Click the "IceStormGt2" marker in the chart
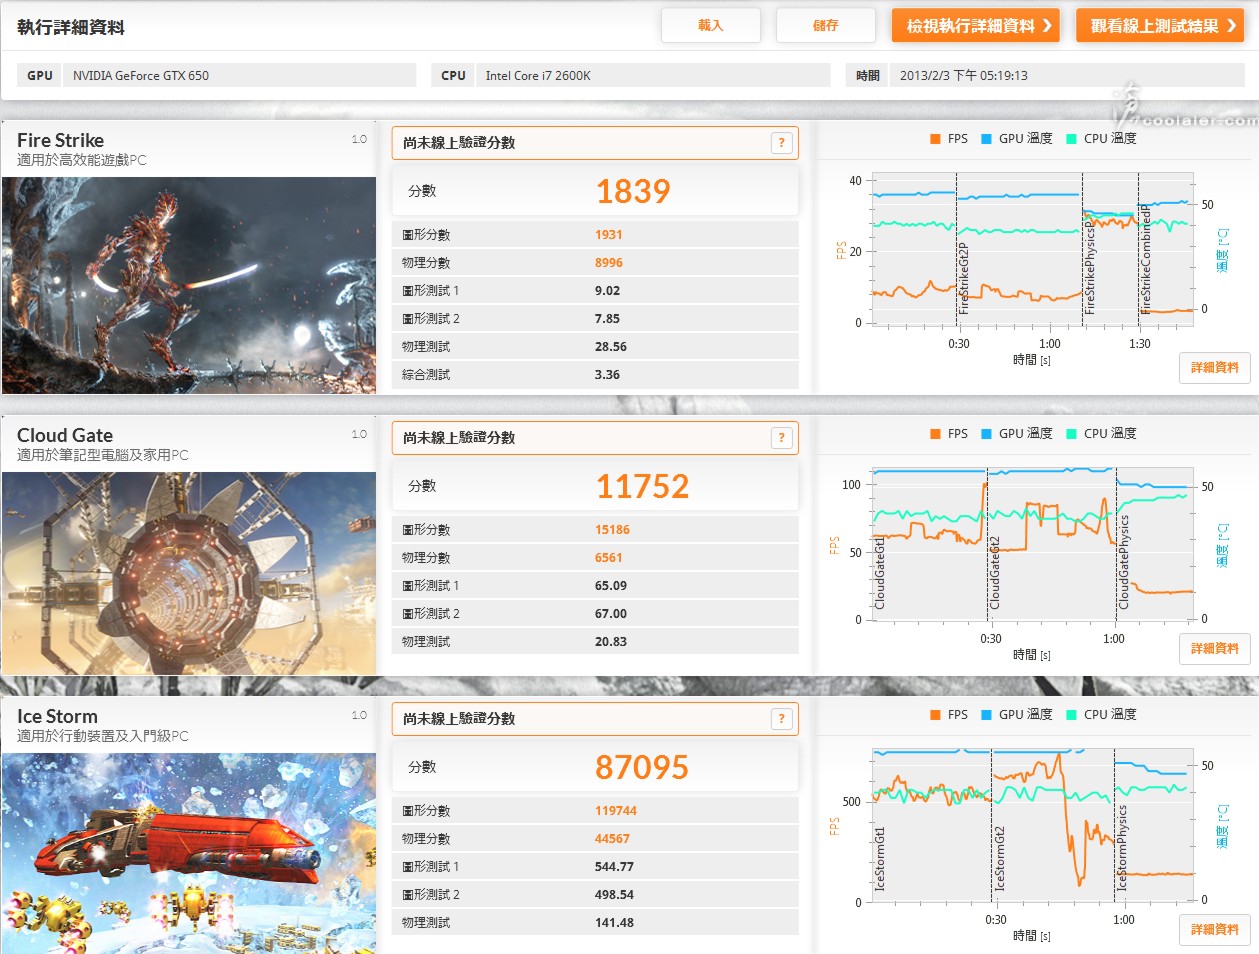Screen dimensions: 1259x954 click(998, 859)
